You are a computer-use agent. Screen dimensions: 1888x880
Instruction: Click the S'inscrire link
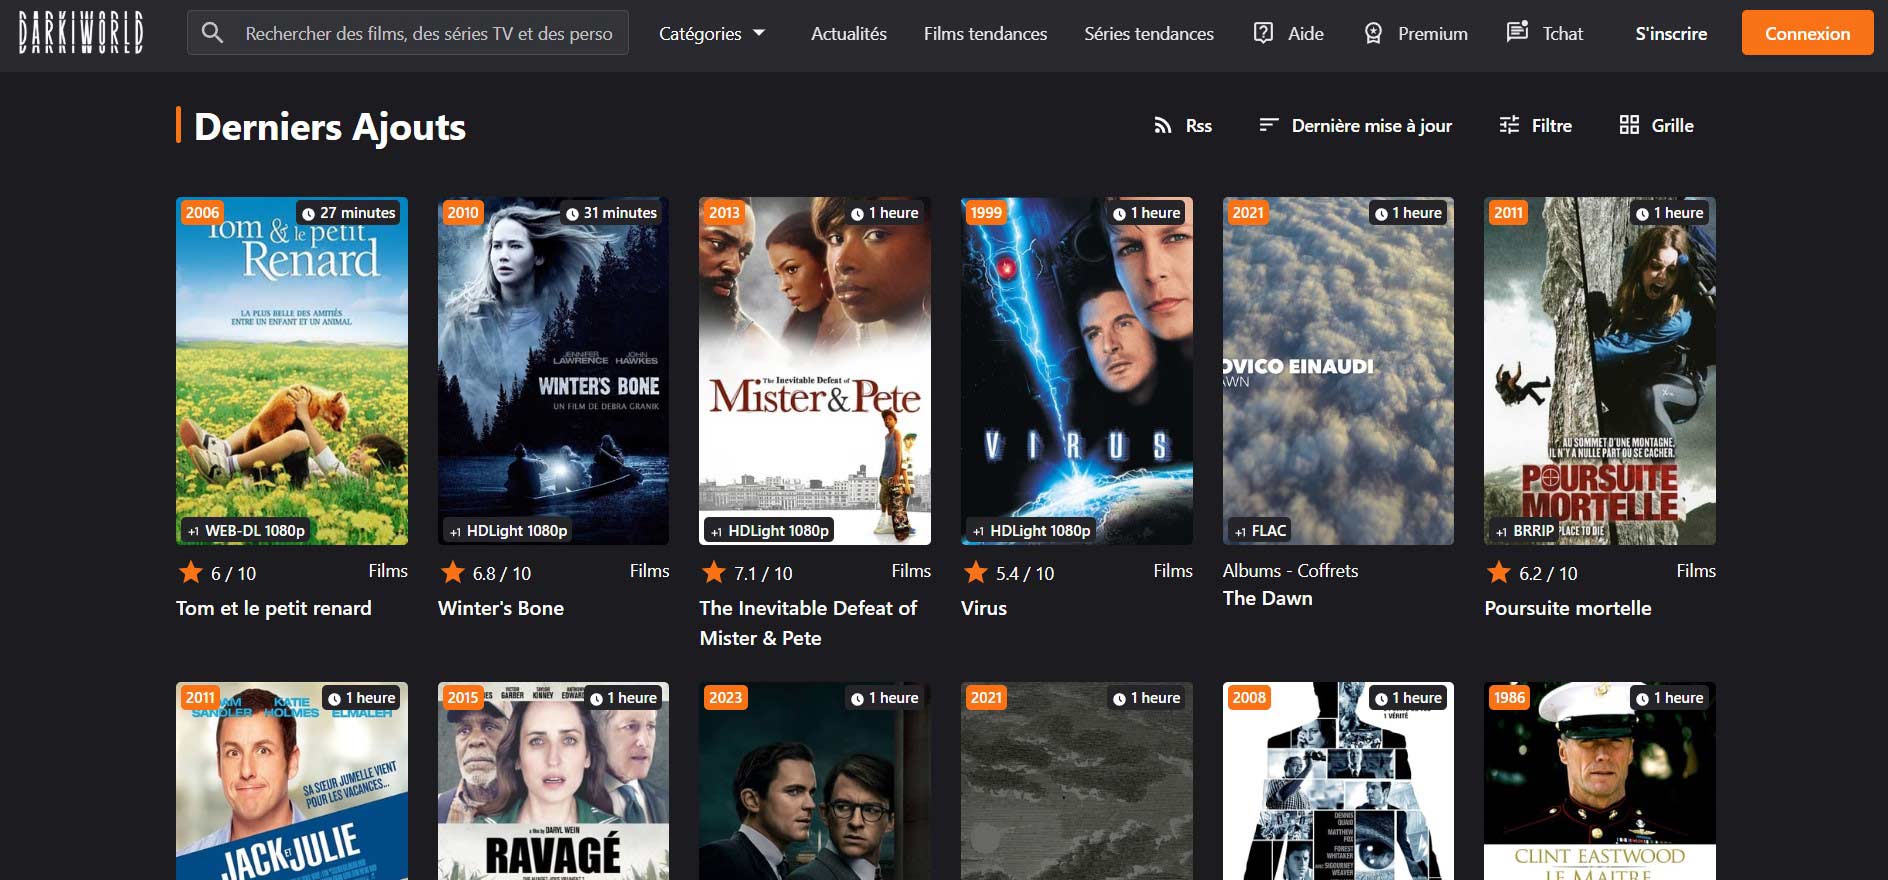pos(1671,33)
